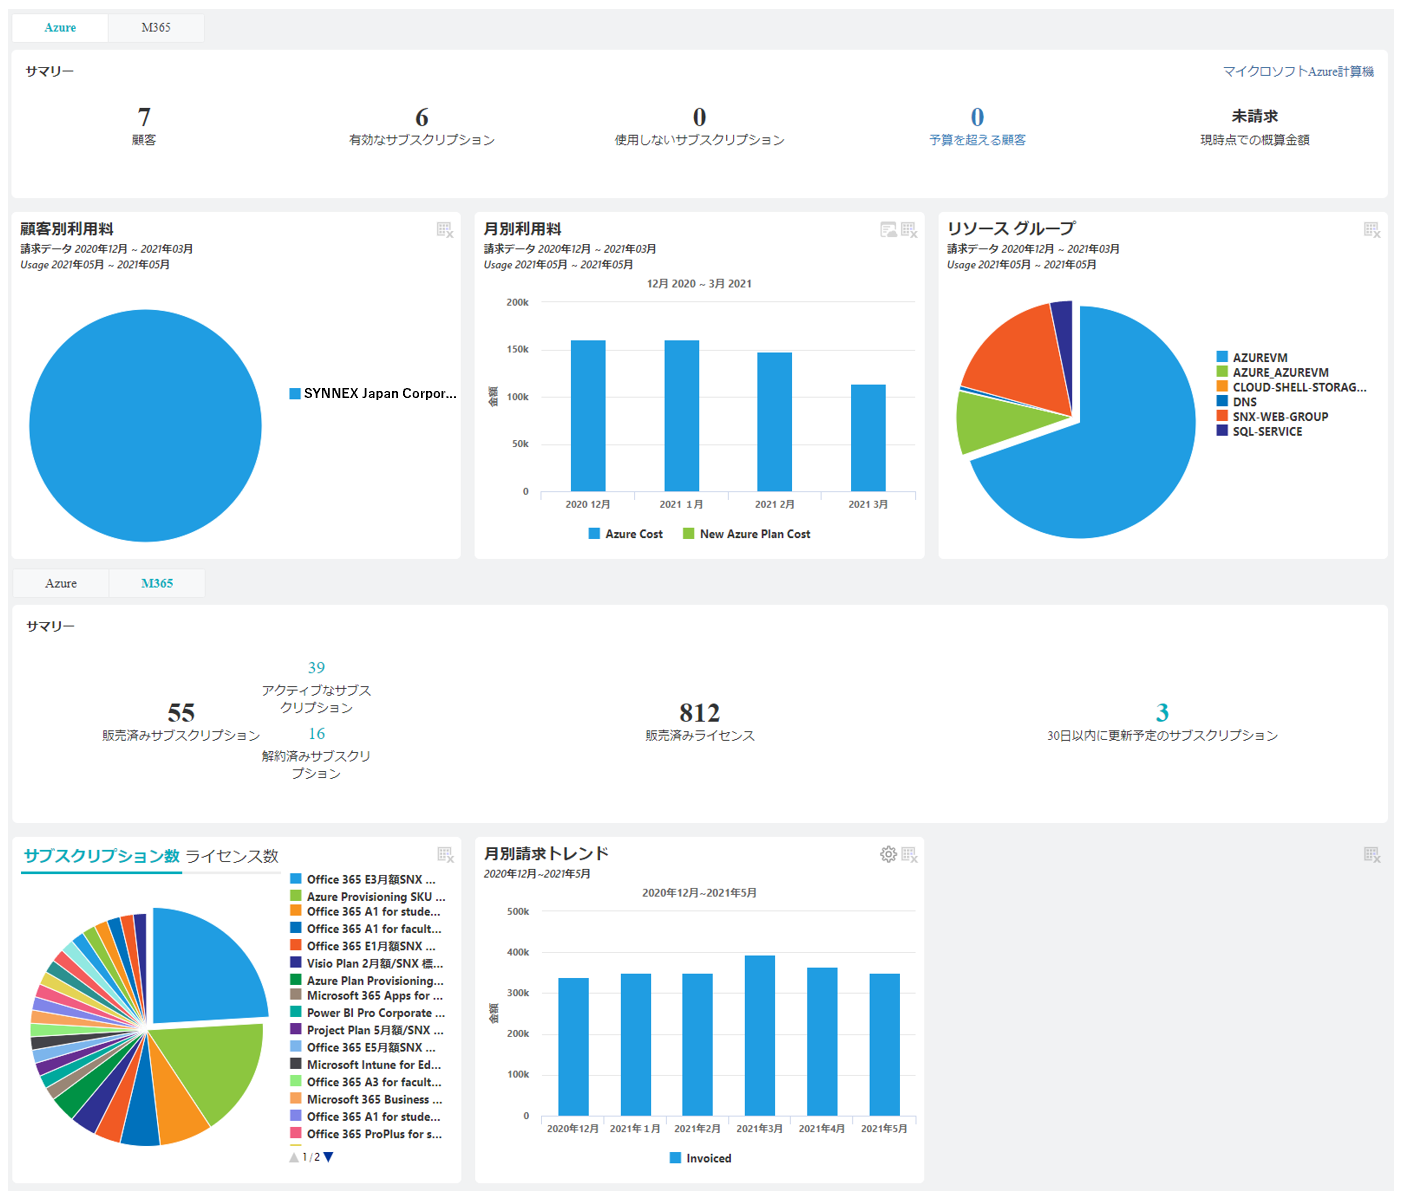The width and height of the screenshot is (1402, 1200).
Task: Export the 月別利用料 chart to Excel
Action: point(909,230)
